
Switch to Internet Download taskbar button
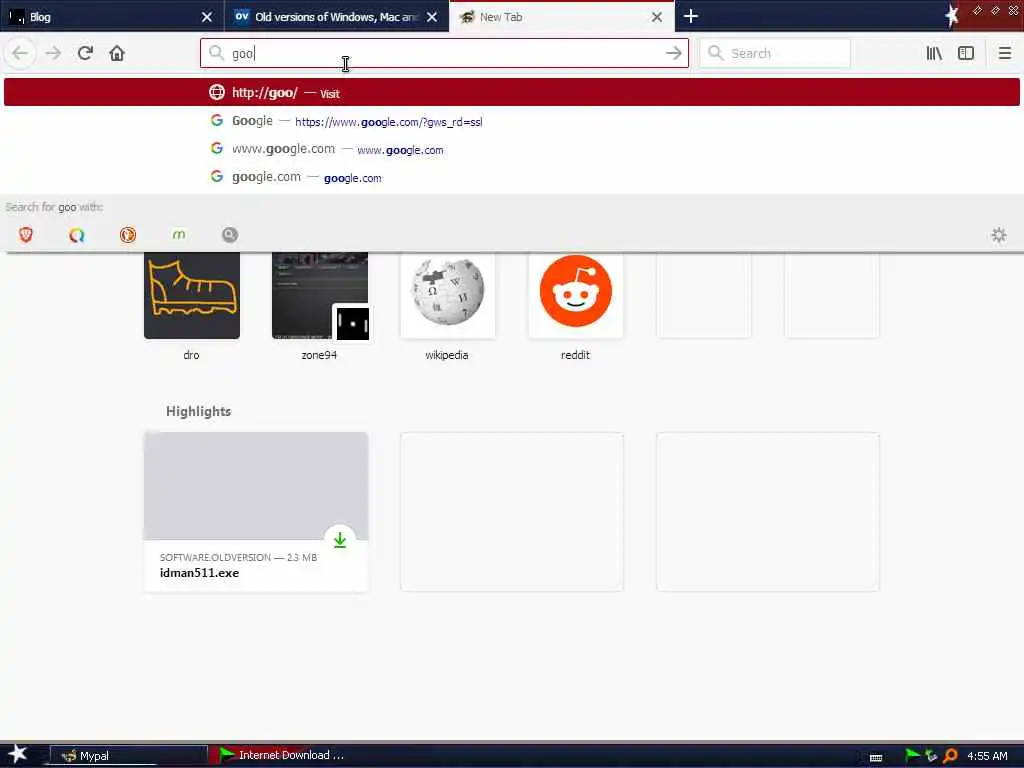[287, 755]
